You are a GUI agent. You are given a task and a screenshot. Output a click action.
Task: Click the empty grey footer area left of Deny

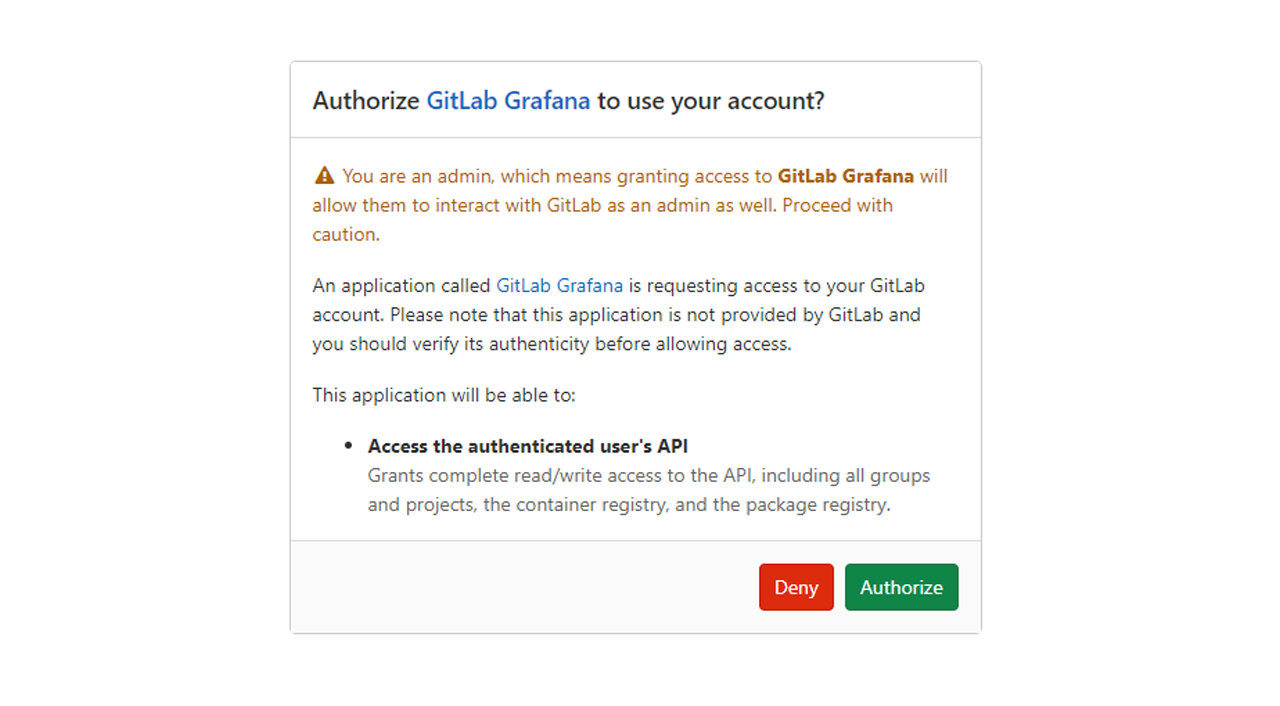click(520, 587)
